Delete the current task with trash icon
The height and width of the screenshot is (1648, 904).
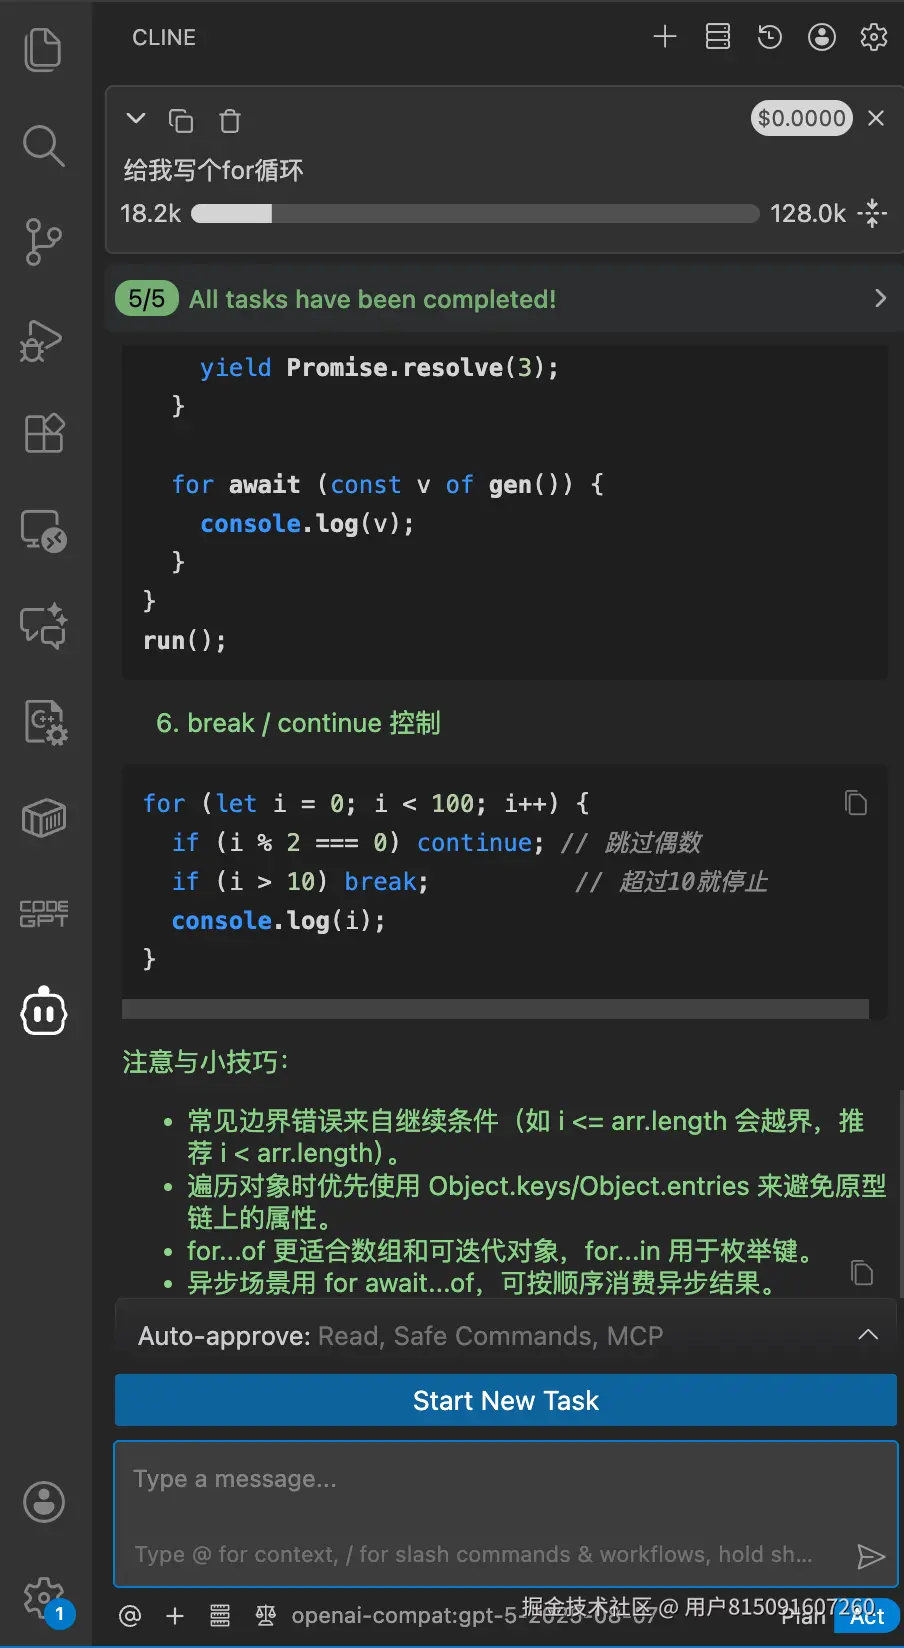coord(230,121)
